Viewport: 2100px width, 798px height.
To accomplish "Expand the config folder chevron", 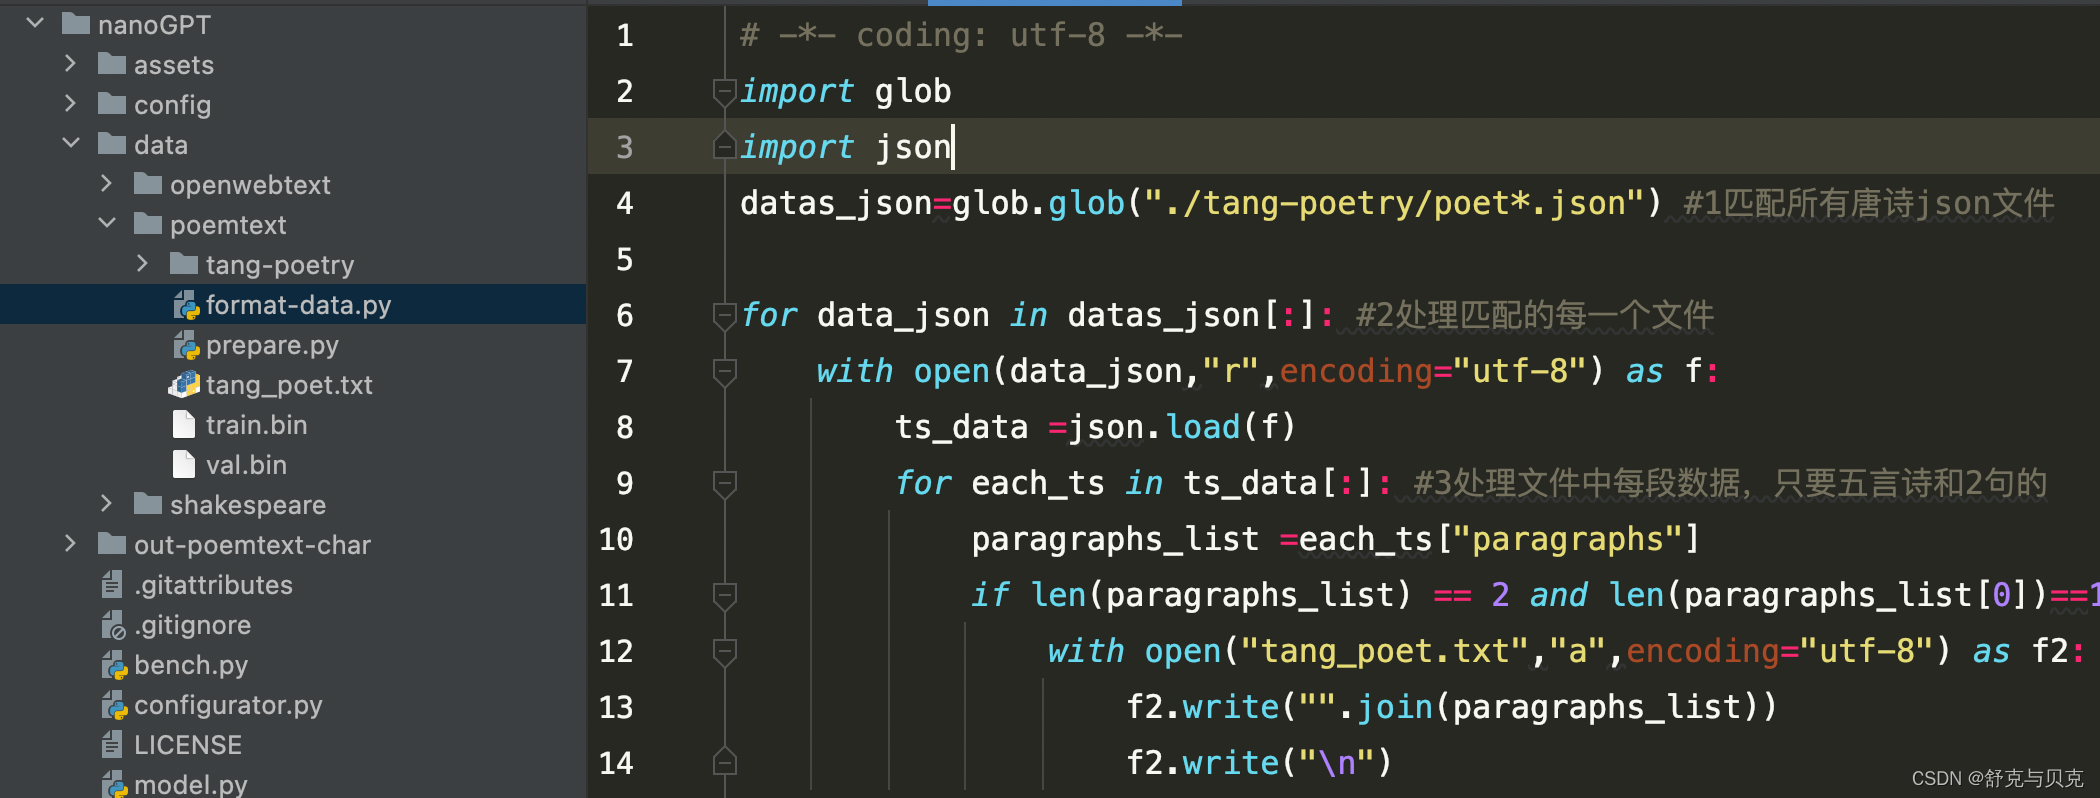I will [70, 104].
